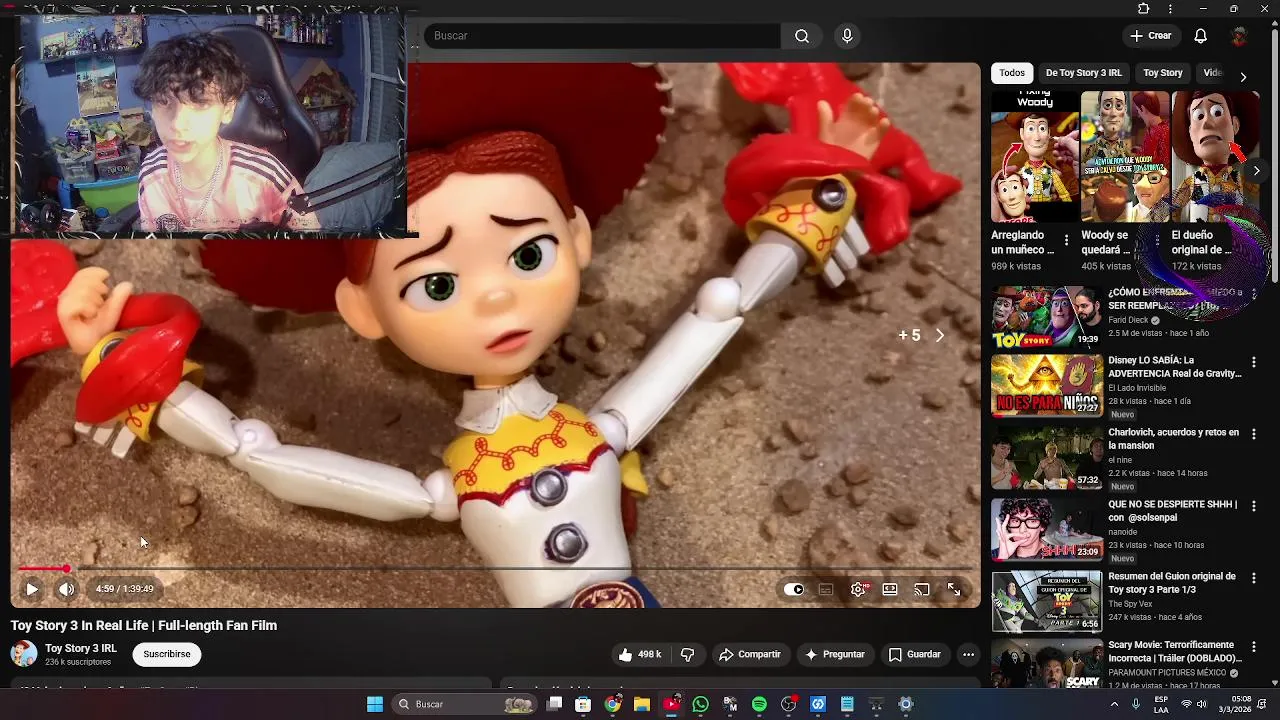The width and height of the screenshot is (1280, 720).
Task: Start voice search with microphone
Action: pyautogui.click(x=847, y=36)
